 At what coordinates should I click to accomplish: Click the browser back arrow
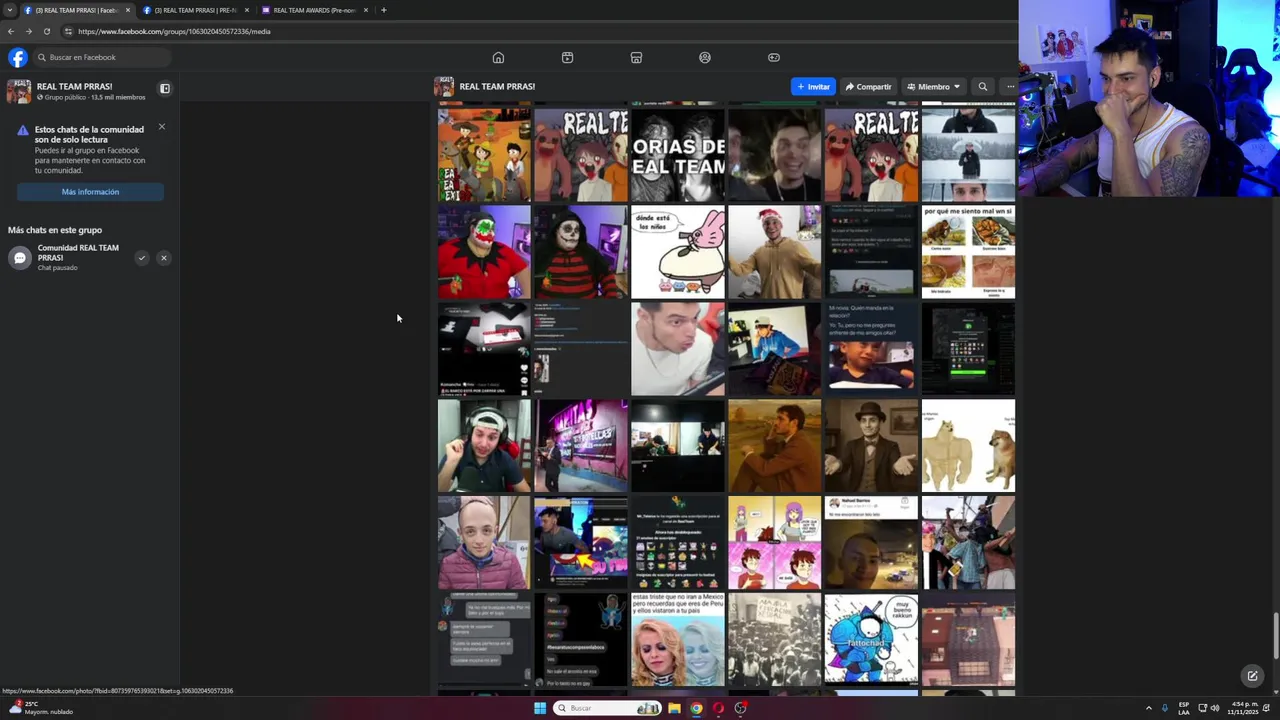tap(11, 31)
